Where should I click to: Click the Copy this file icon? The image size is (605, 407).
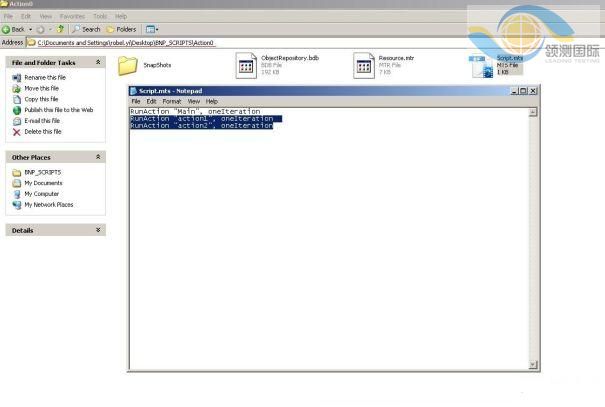tap(17, 99)
